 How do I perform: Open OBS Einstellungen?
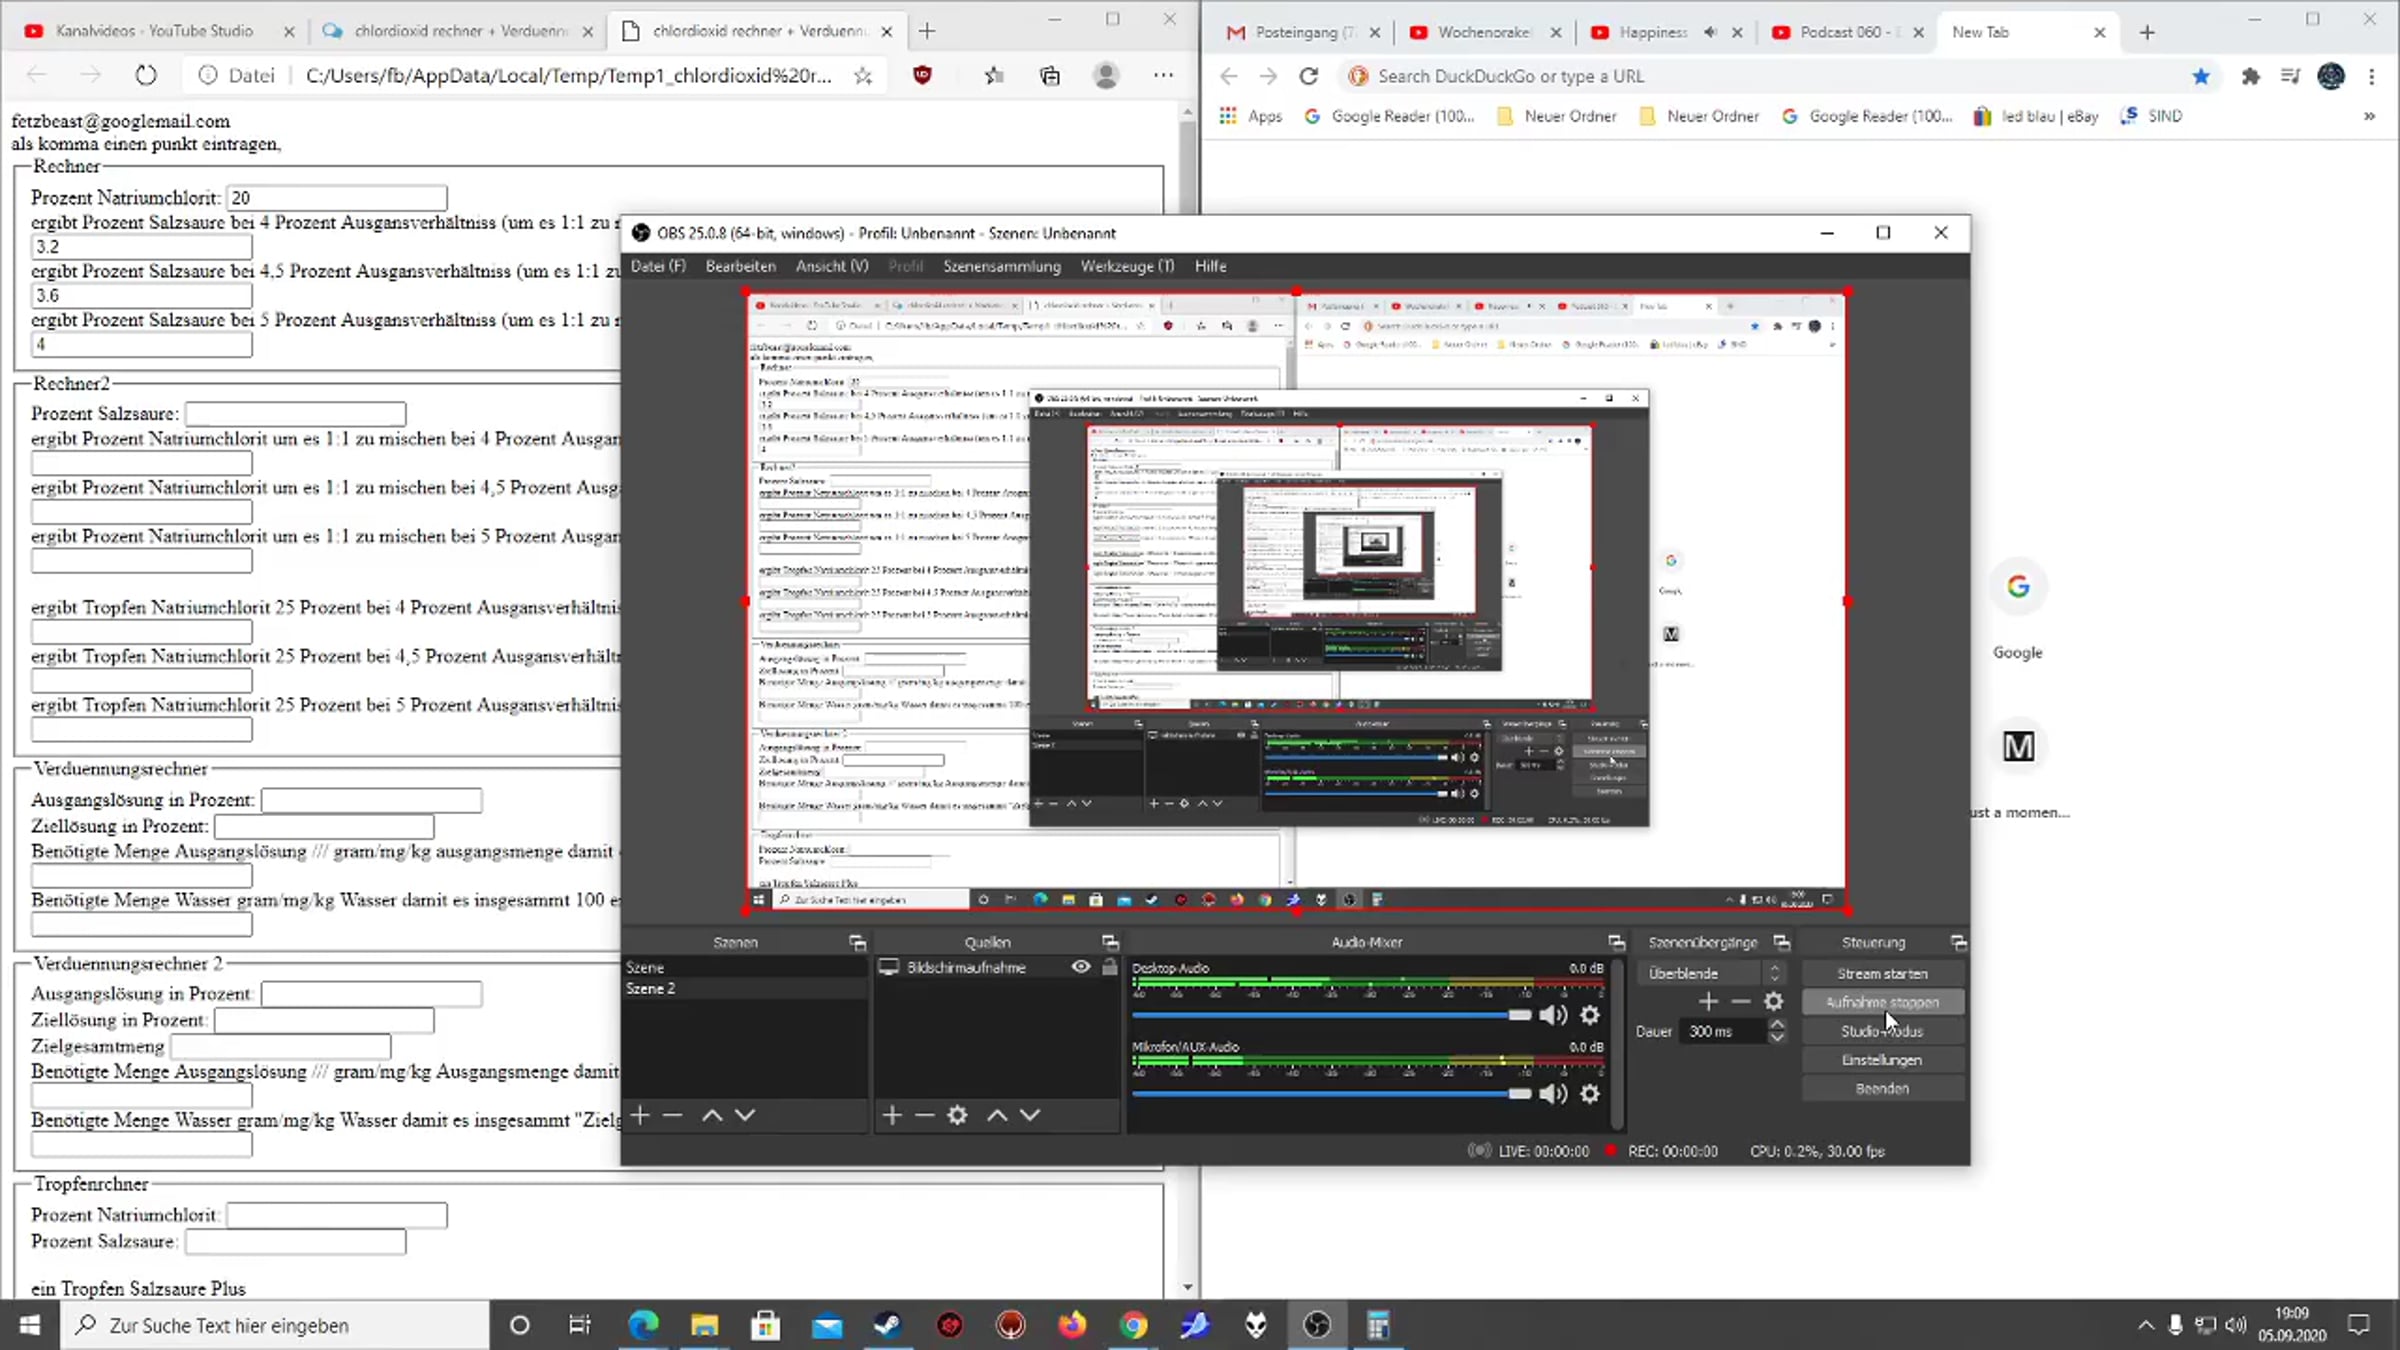click(x=1882, y=1060)
